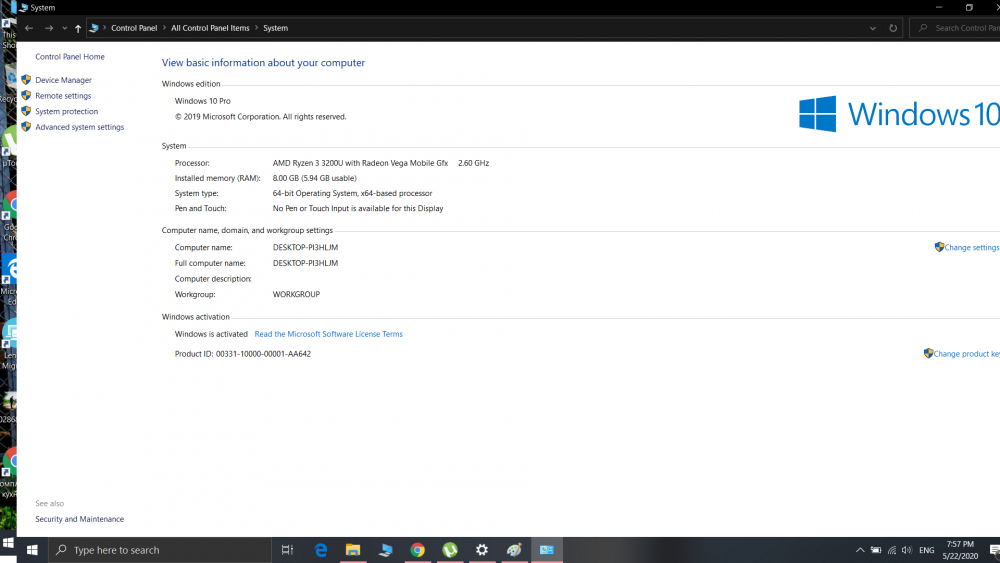Image resolution: width=1000 pixels, height=563 pixels.
Task: Expand the chevron after All Control Panel Items
Action: click(256, 28)
